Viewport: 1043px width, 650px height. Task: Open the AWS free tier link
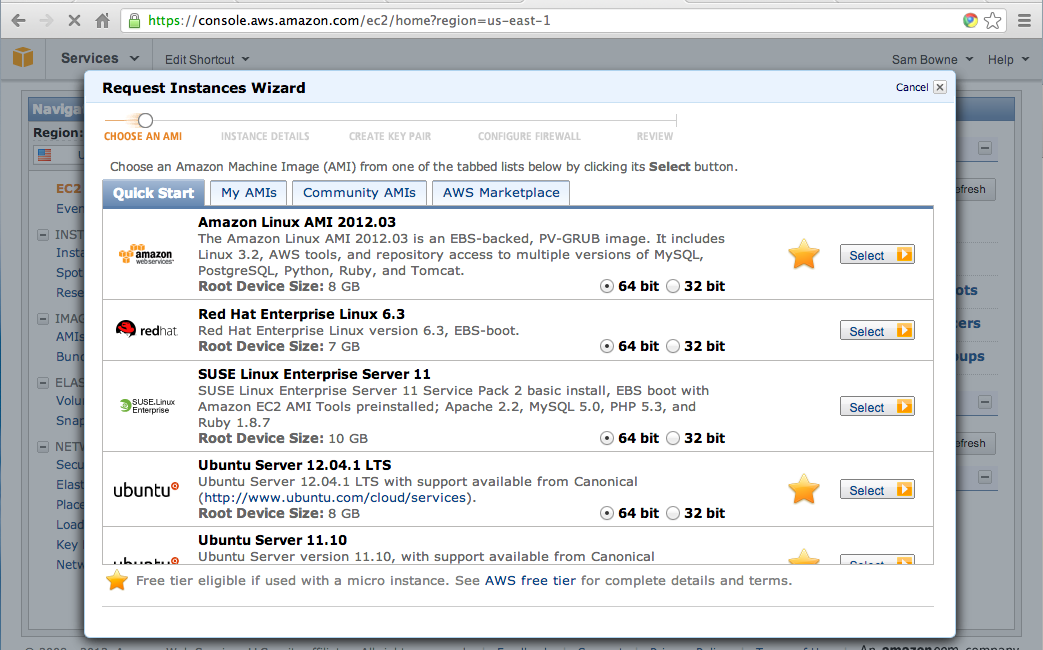(530, 581)
